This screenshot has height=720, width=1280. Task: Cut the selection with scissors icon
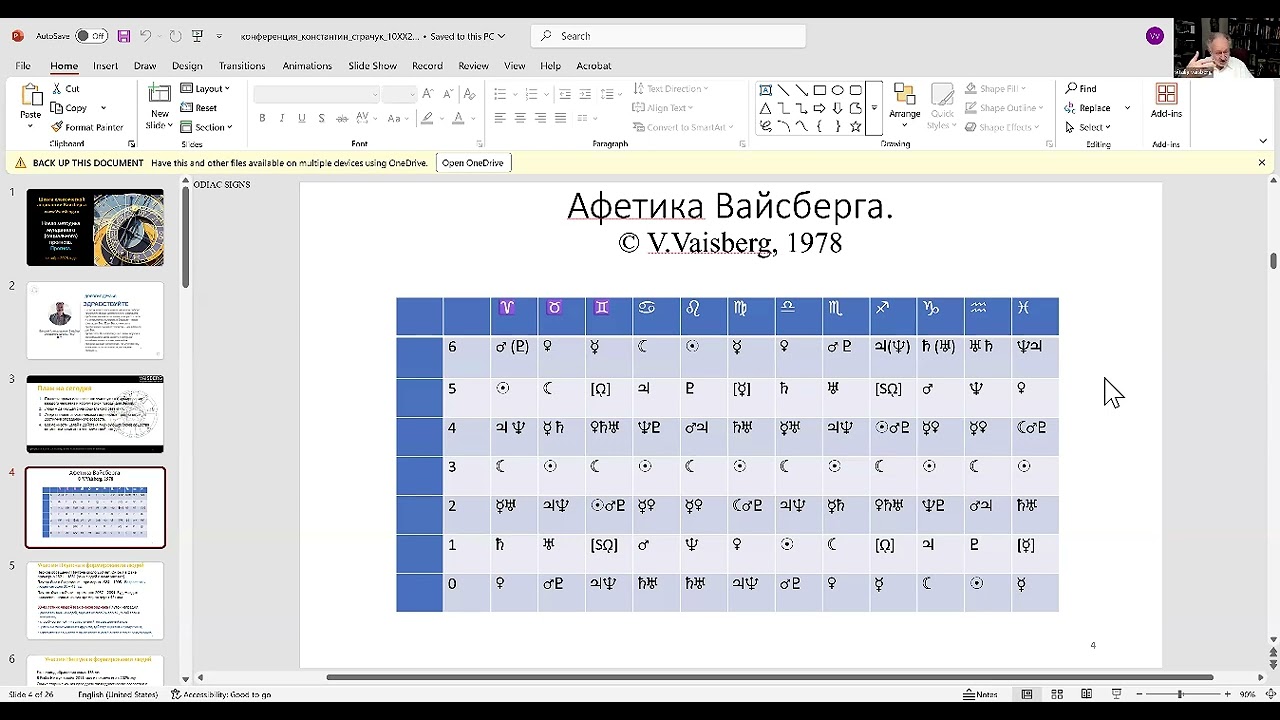[66, 88]
